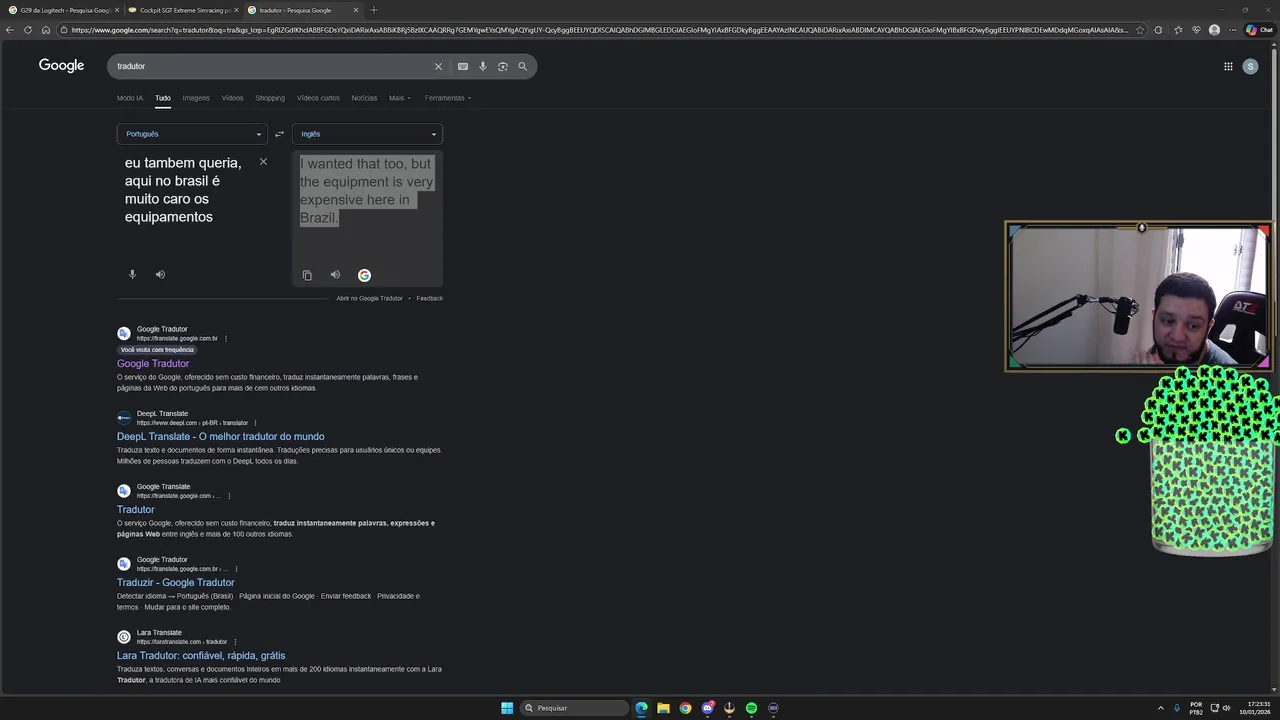Search by image with Google Lens icon
This screenshot has height=720, width=1280.
point(502,66)
